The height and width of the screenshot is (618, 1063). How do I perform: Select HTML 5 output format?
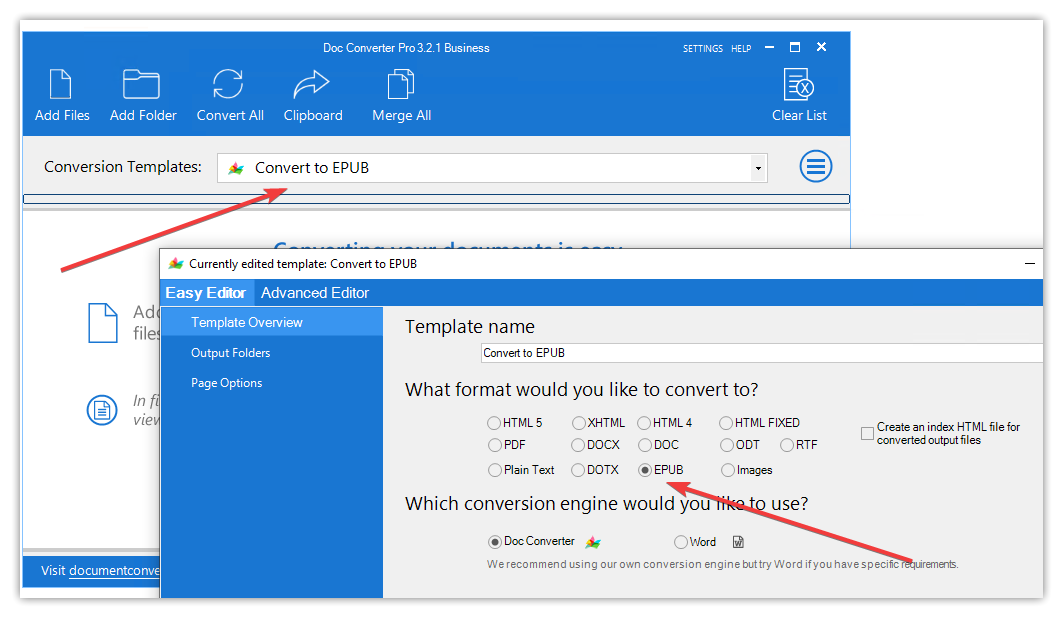click(494, 423)
